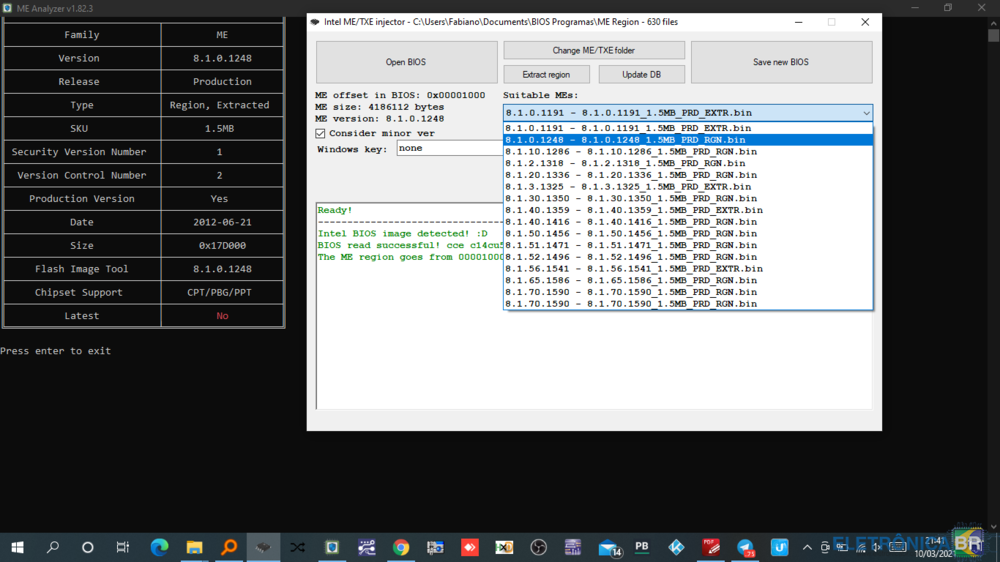Open the Windows Start menu
This screenshot has height=562, width=1000.
point(17,547)
